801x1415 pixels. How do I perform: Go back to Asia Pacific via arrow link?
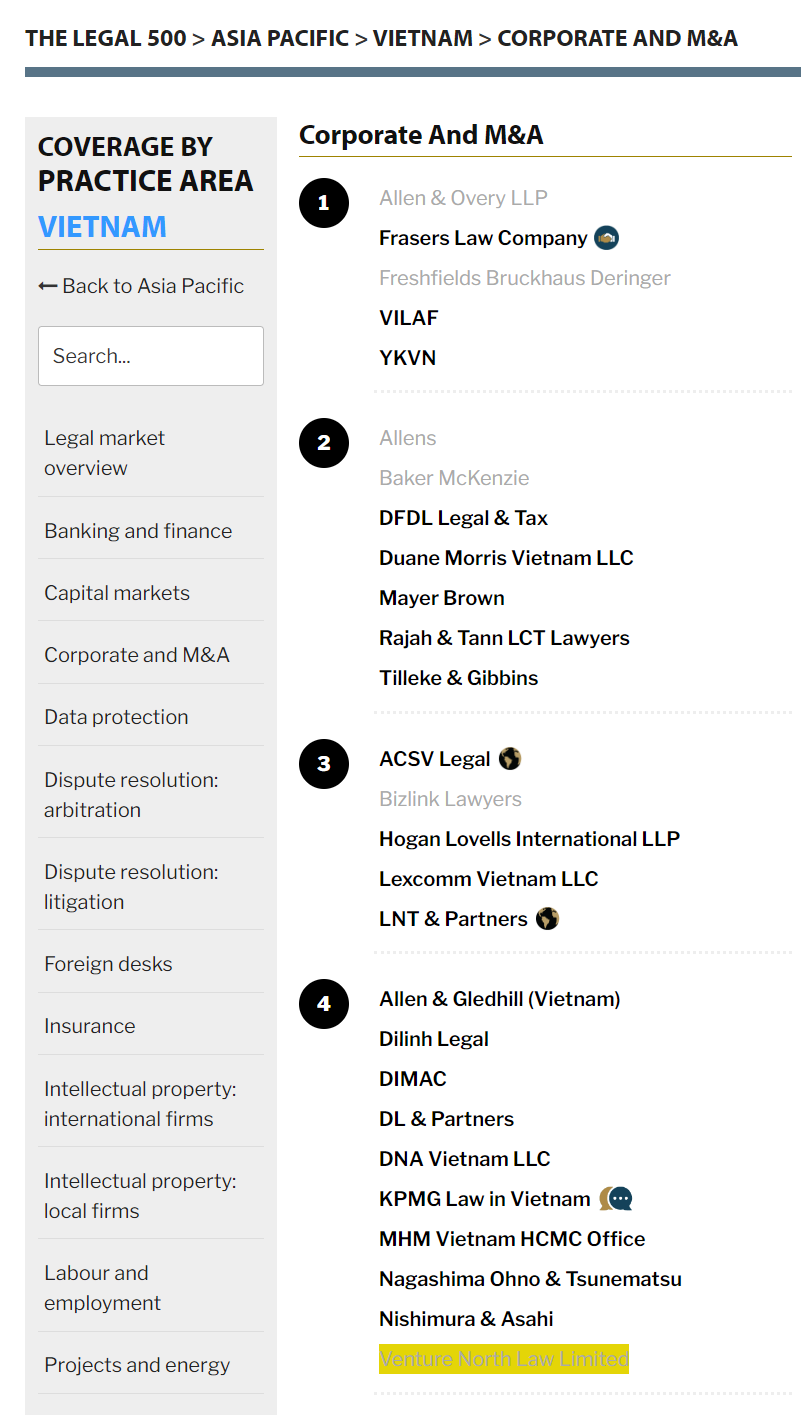[141, 286]
